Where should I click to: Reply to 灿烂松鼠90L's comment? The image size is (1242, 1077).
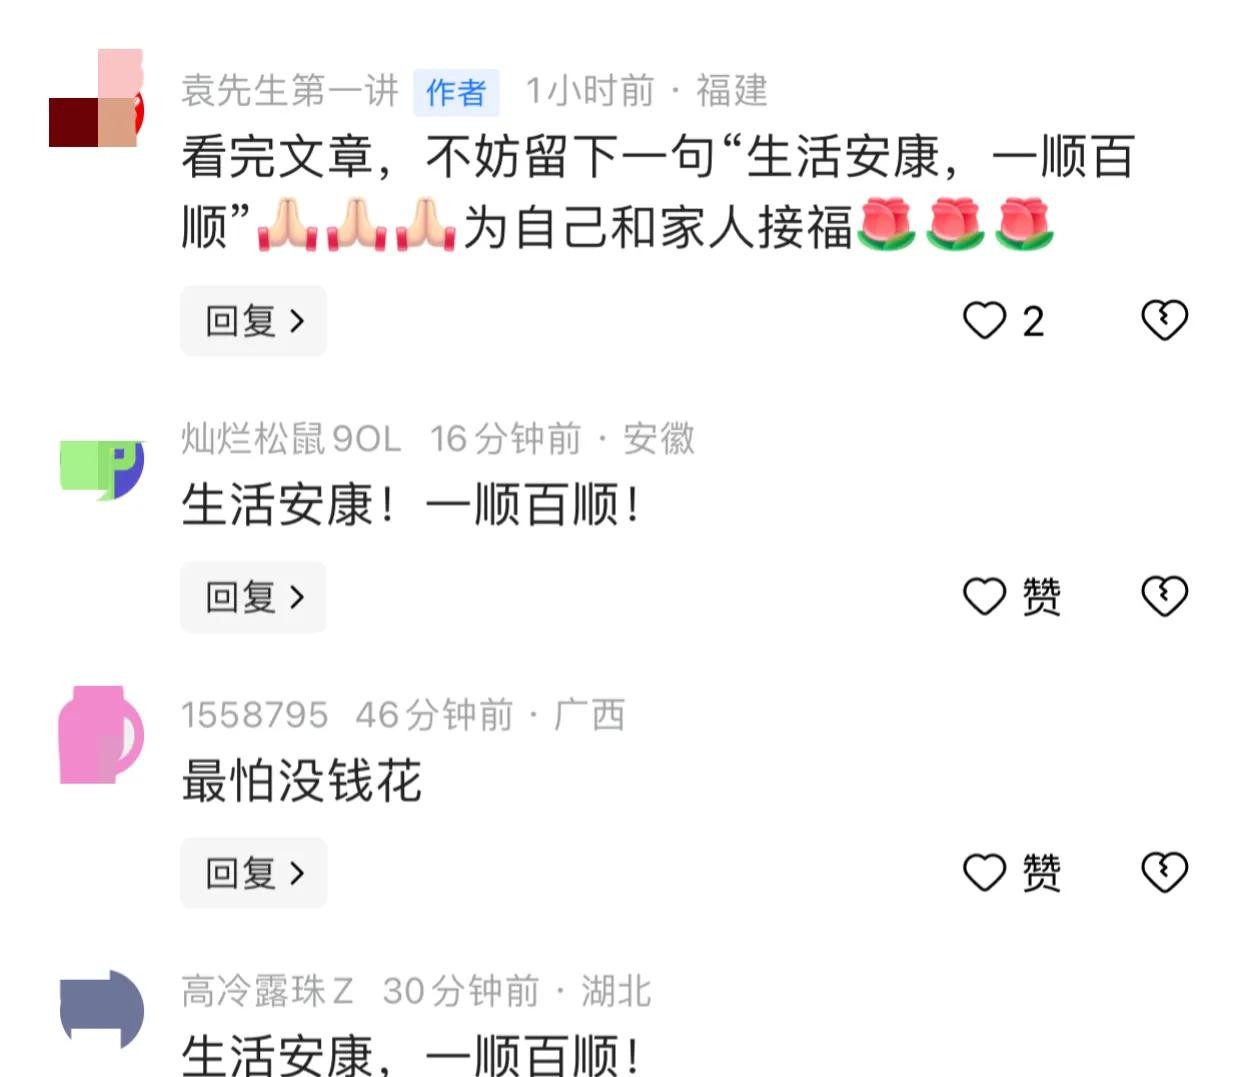point(253,597)
